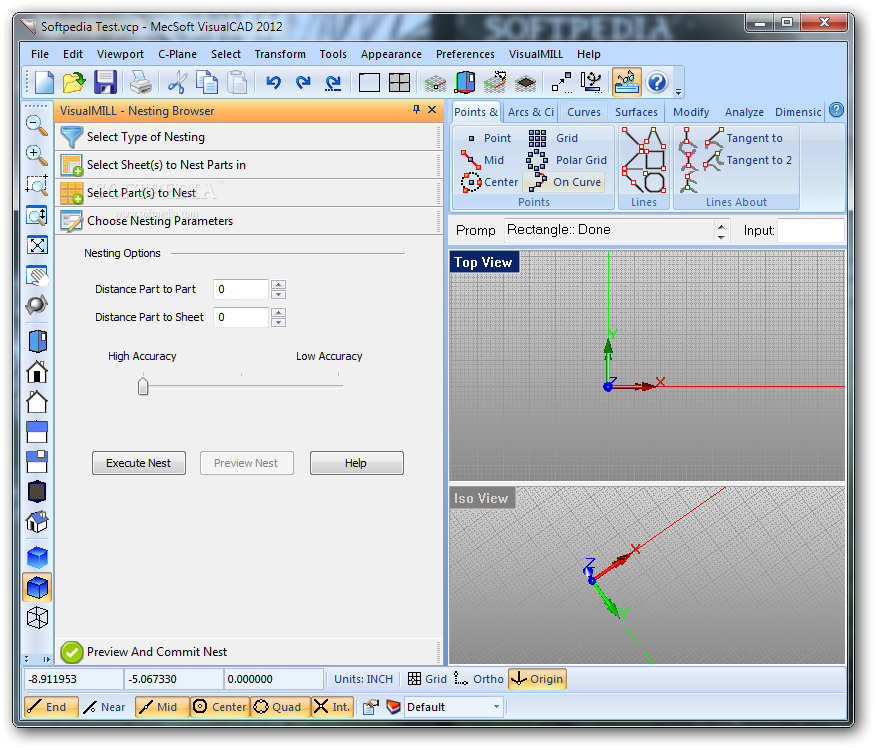Open the Transform menu
This screenshot has width=875, height=748.
click(280, 54)
